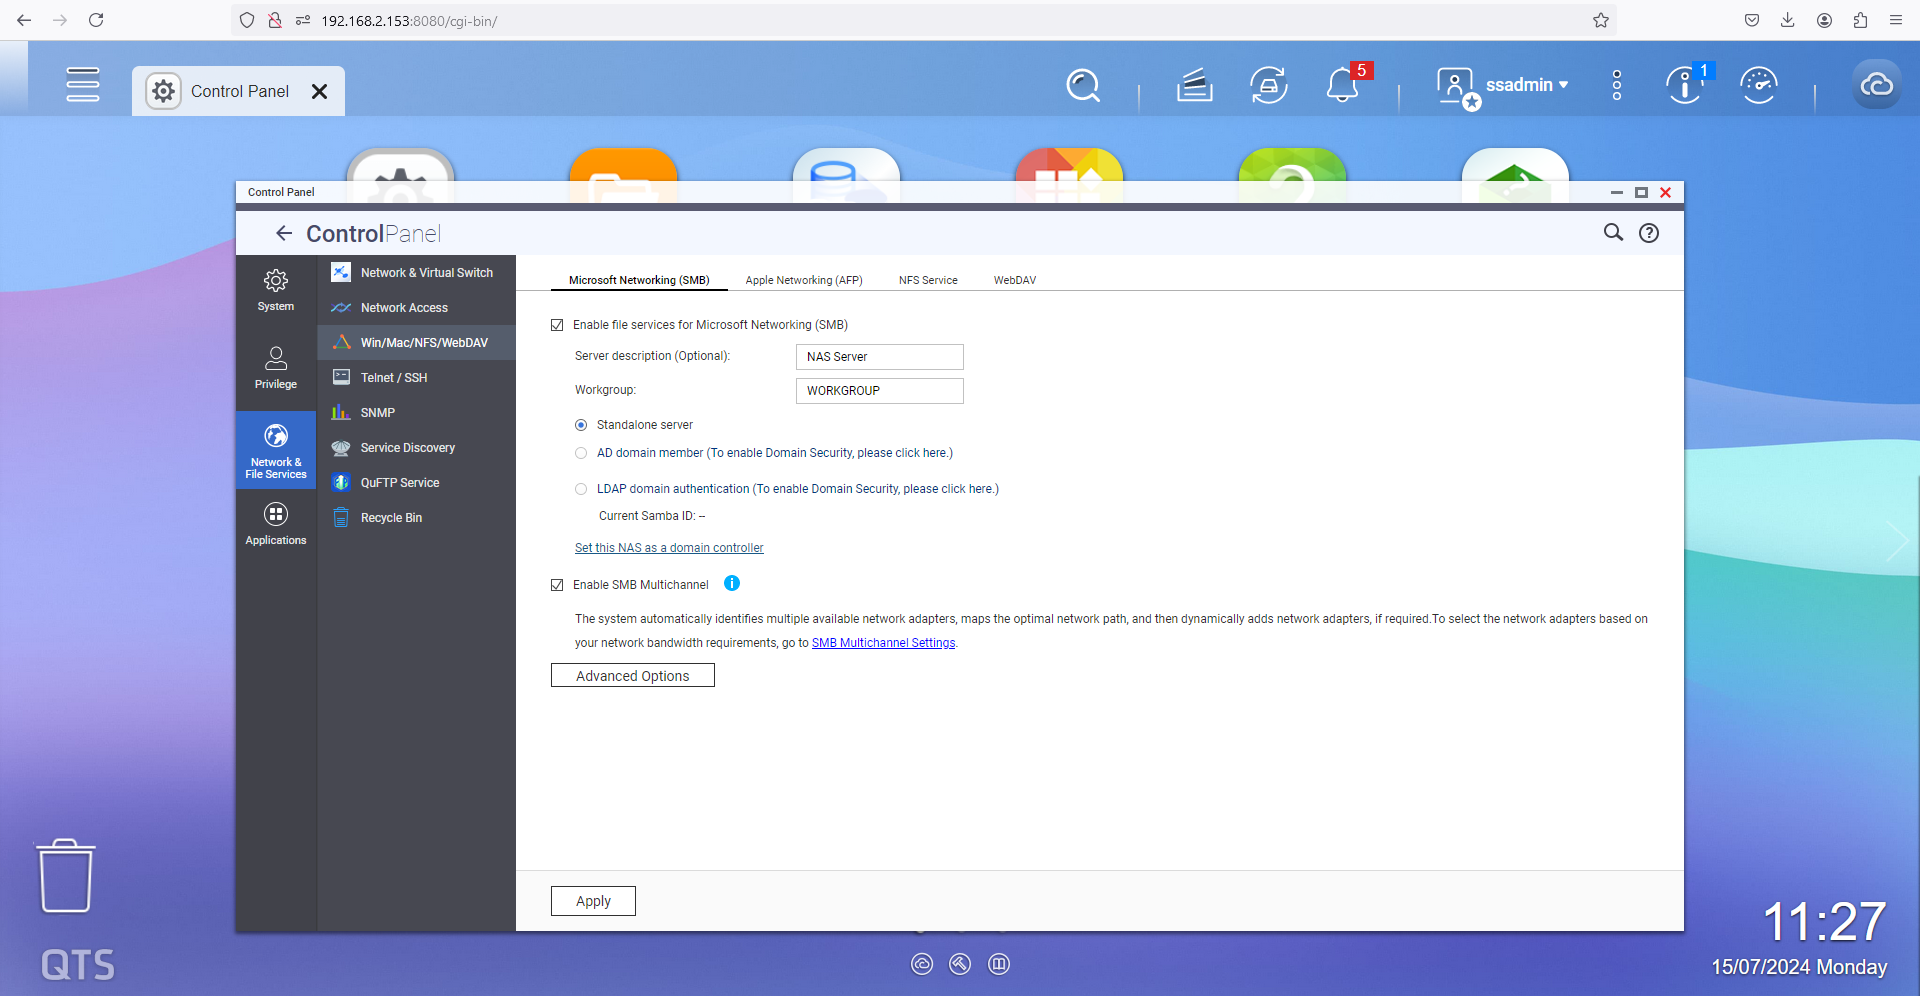Minimize the Control Panel window
Image resolution: width=1920 pixels, height=996 pixels.
click(1617, 192)
